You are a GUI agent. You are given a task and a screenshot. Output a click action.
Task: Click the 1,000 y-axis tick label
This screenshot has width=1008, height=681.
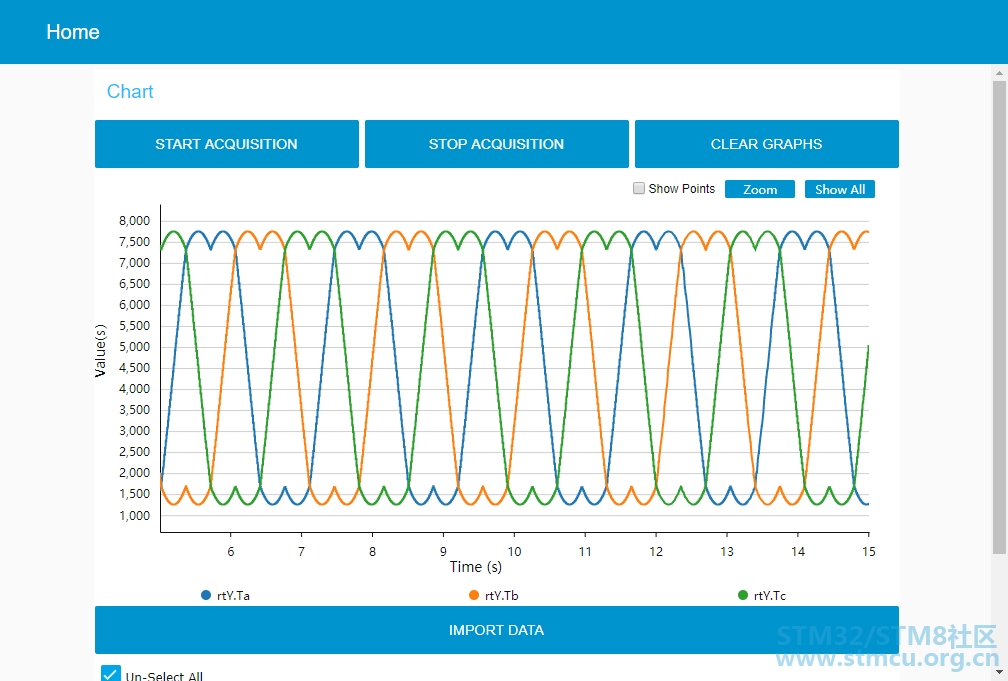point(134,516)
